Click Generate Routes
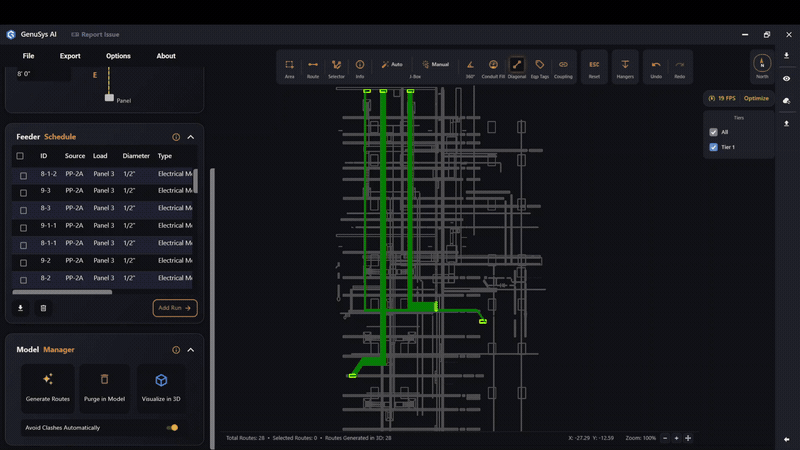This screenshot has width=800, height=450. click(48, 388)
